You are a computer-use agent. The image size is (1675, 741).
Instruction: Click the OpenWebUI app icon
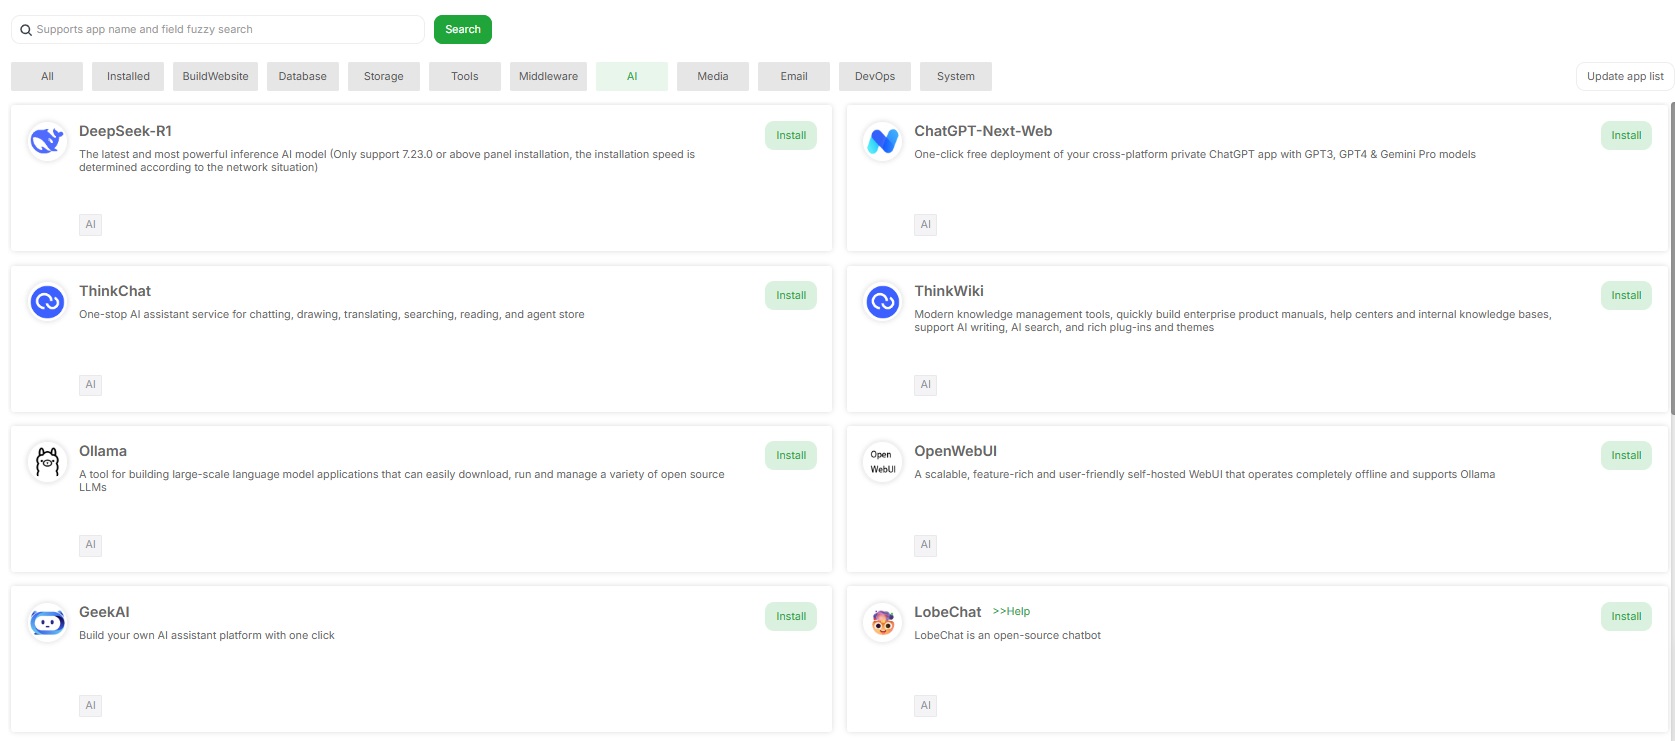pyautogui.click(x=882, y=461)
